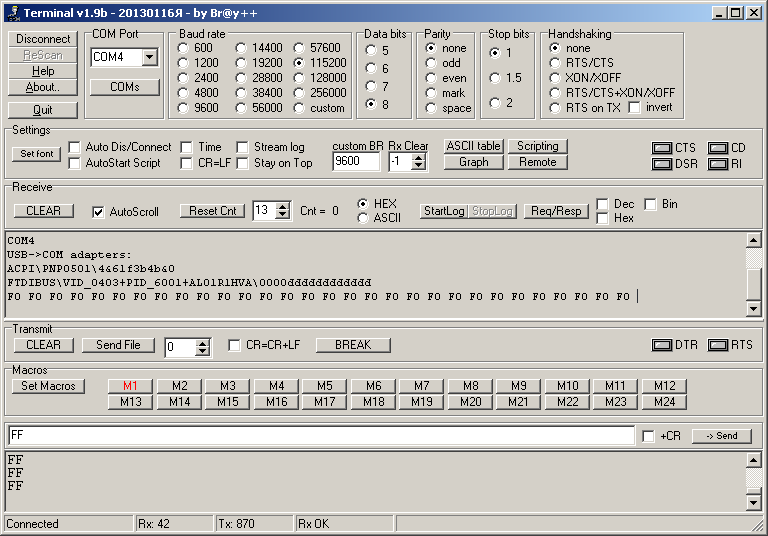This screenshot has width=768, height=536.
Task: Run the M1 macro
Action: pos(130,386)
